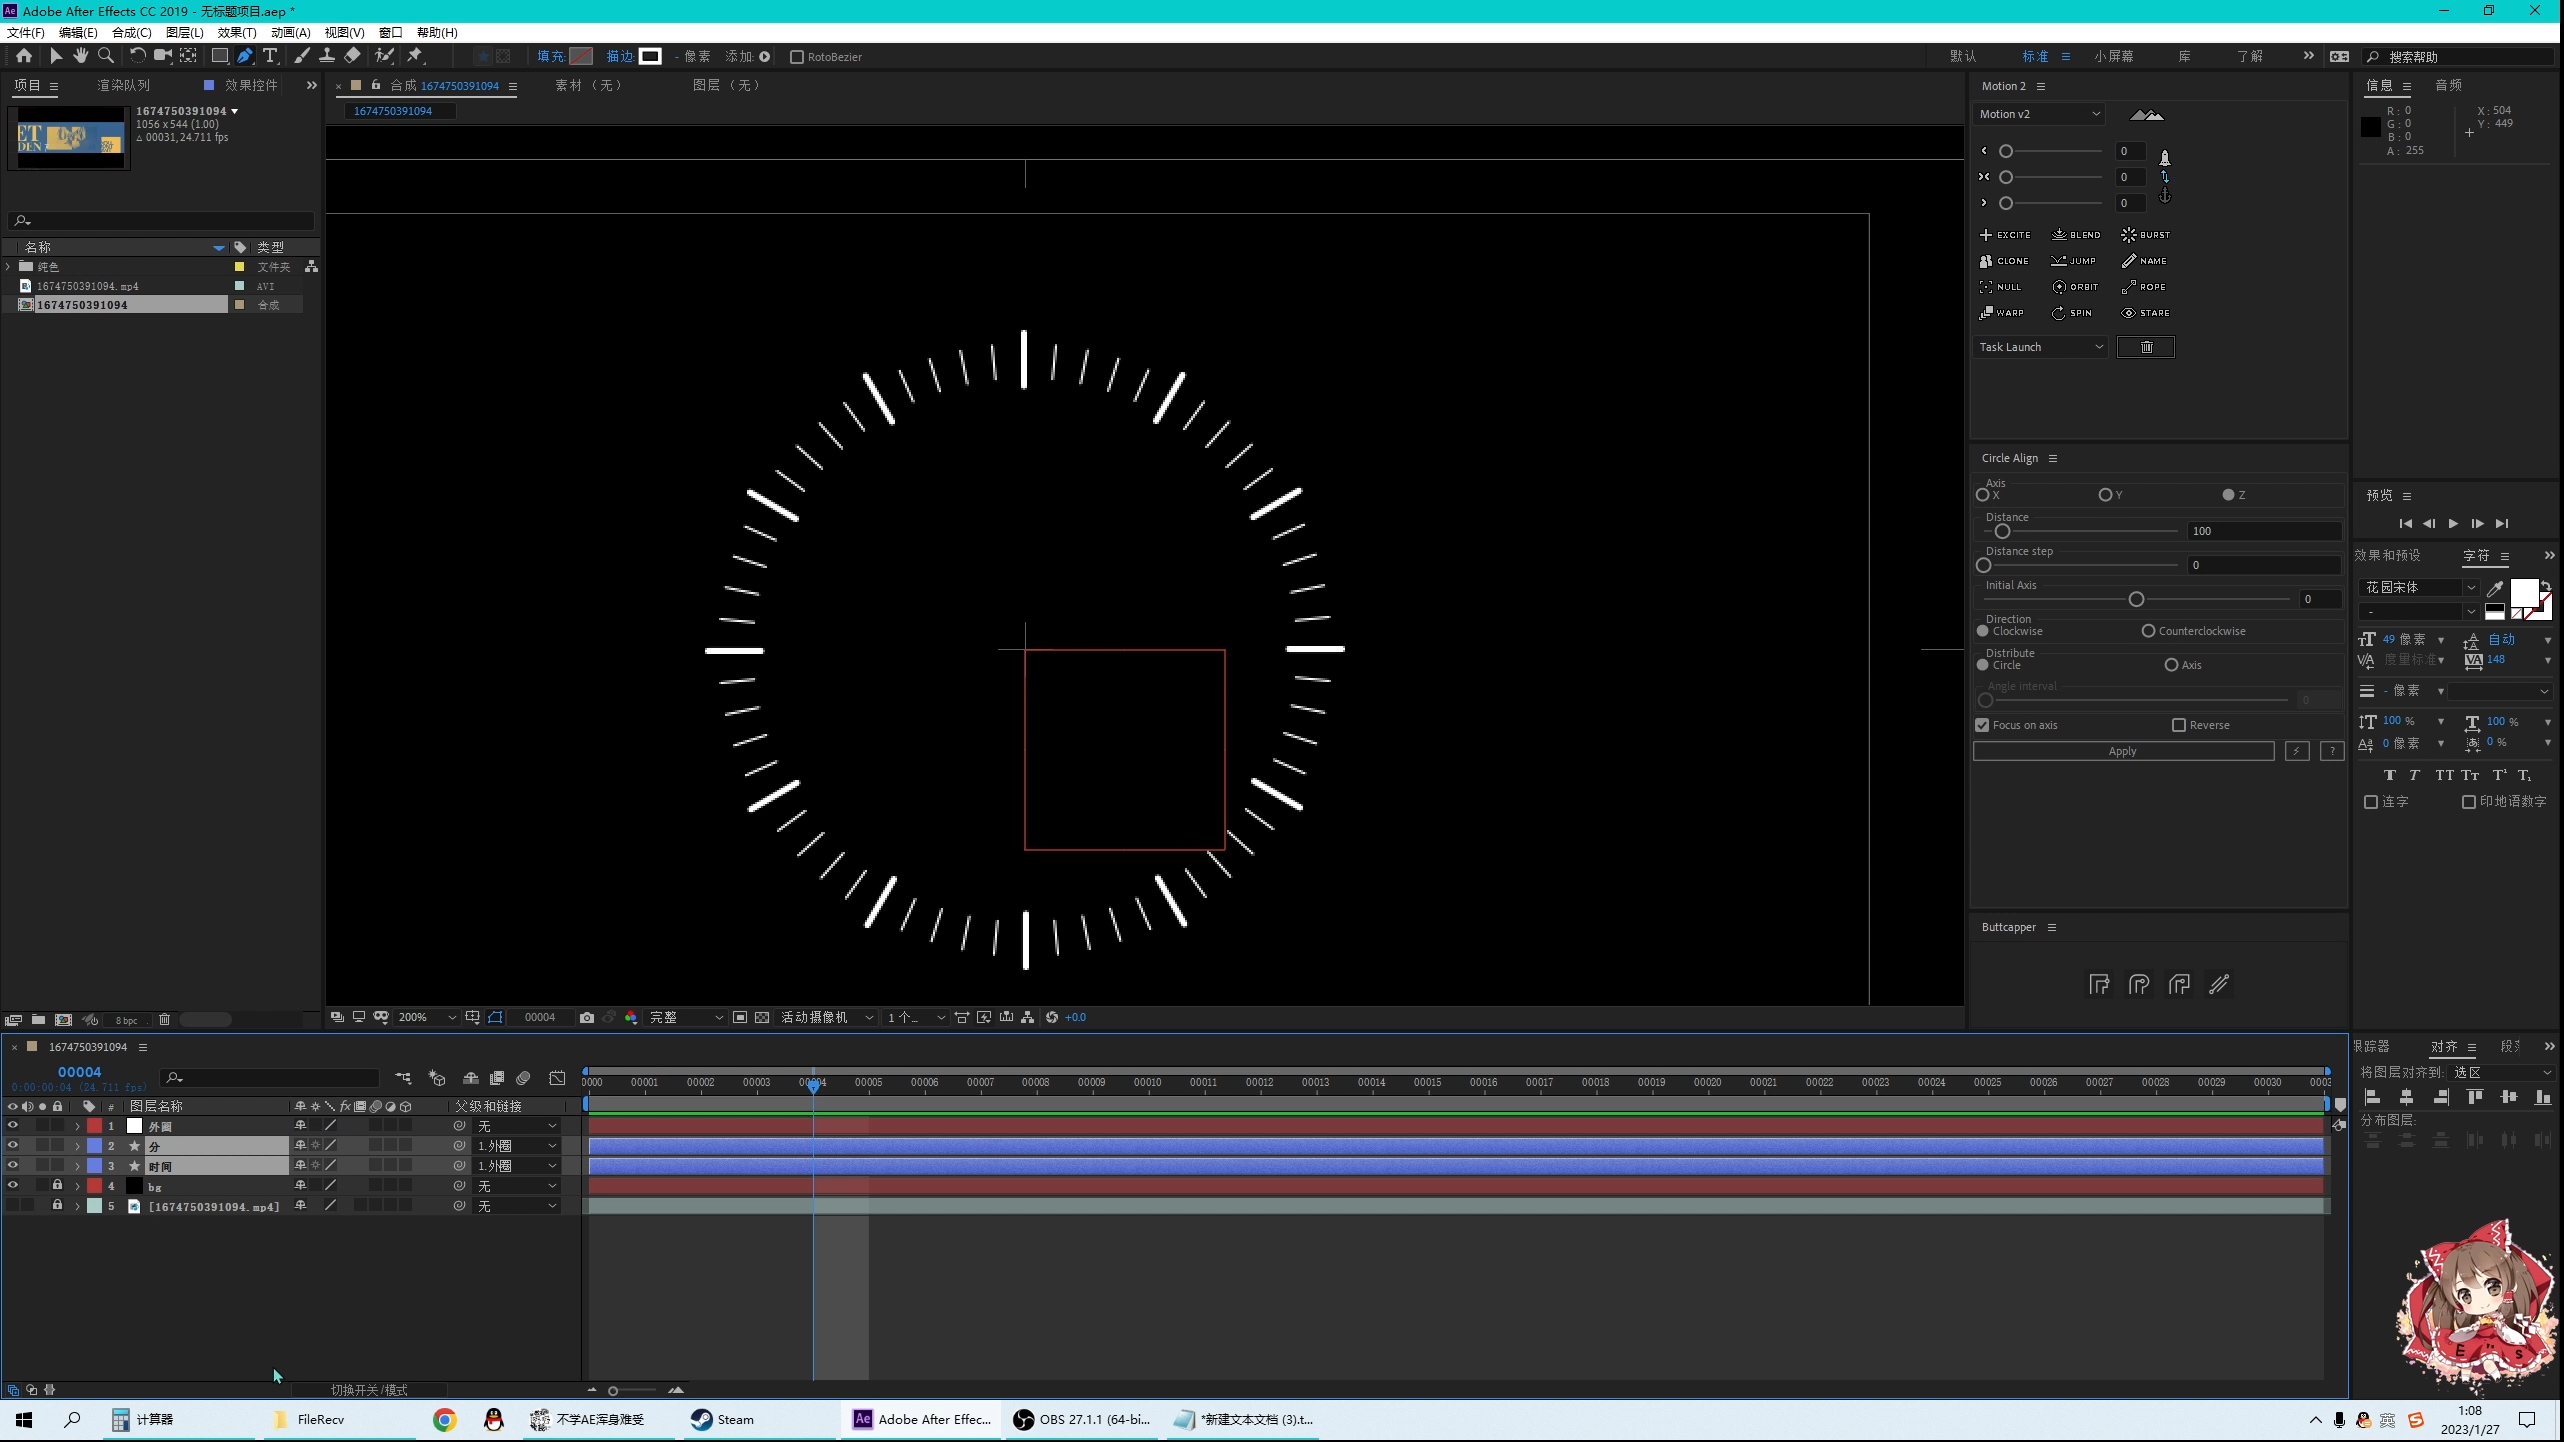Select the Type text tool

click(x=270, y=56)
